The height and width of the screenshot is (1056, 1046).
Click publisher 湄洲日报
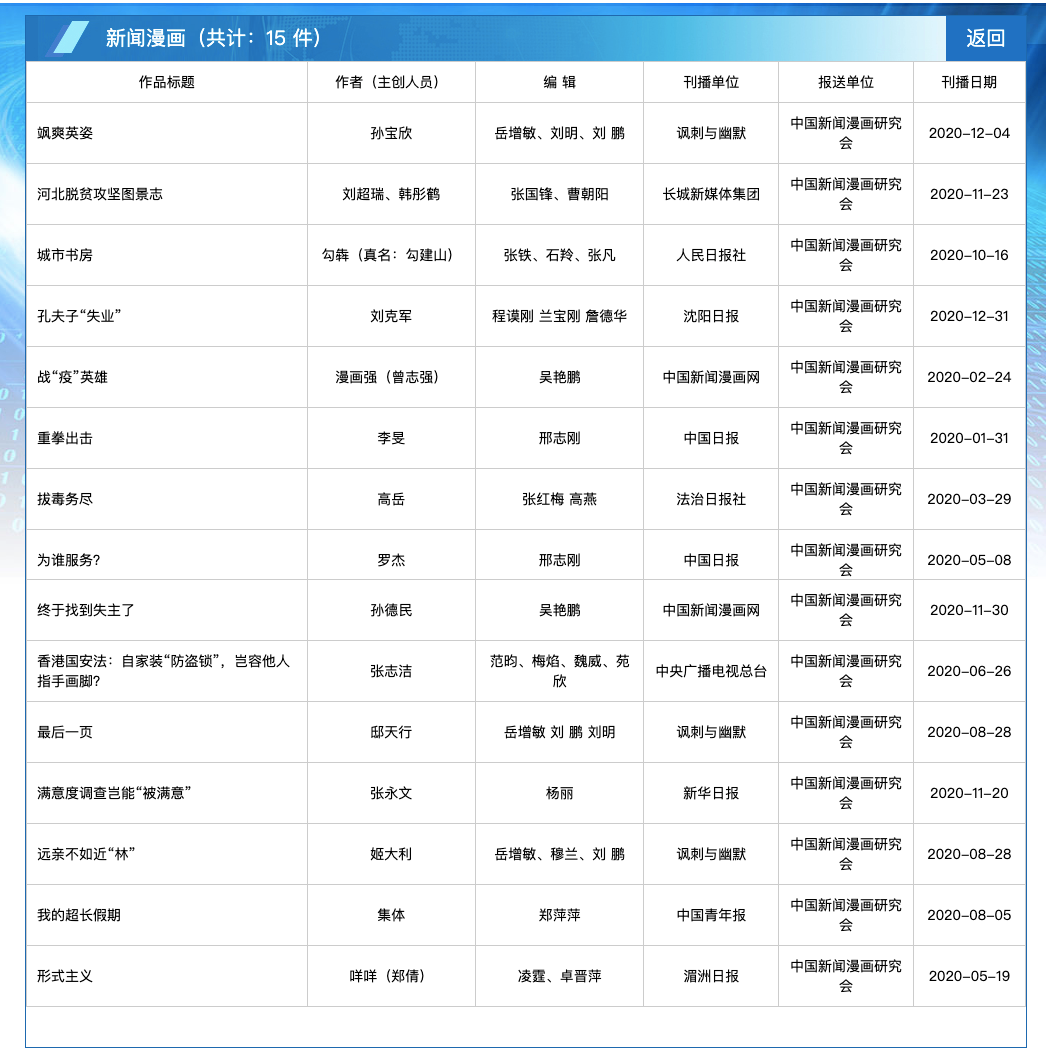coord(711,976)
